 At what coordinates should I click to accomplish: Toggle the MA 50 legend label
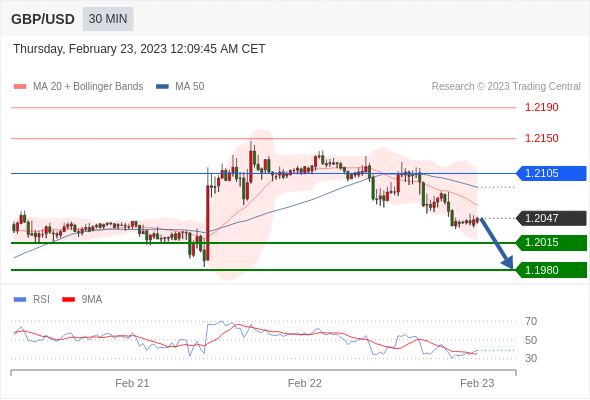pyautogui.click(x=190, y=87)
